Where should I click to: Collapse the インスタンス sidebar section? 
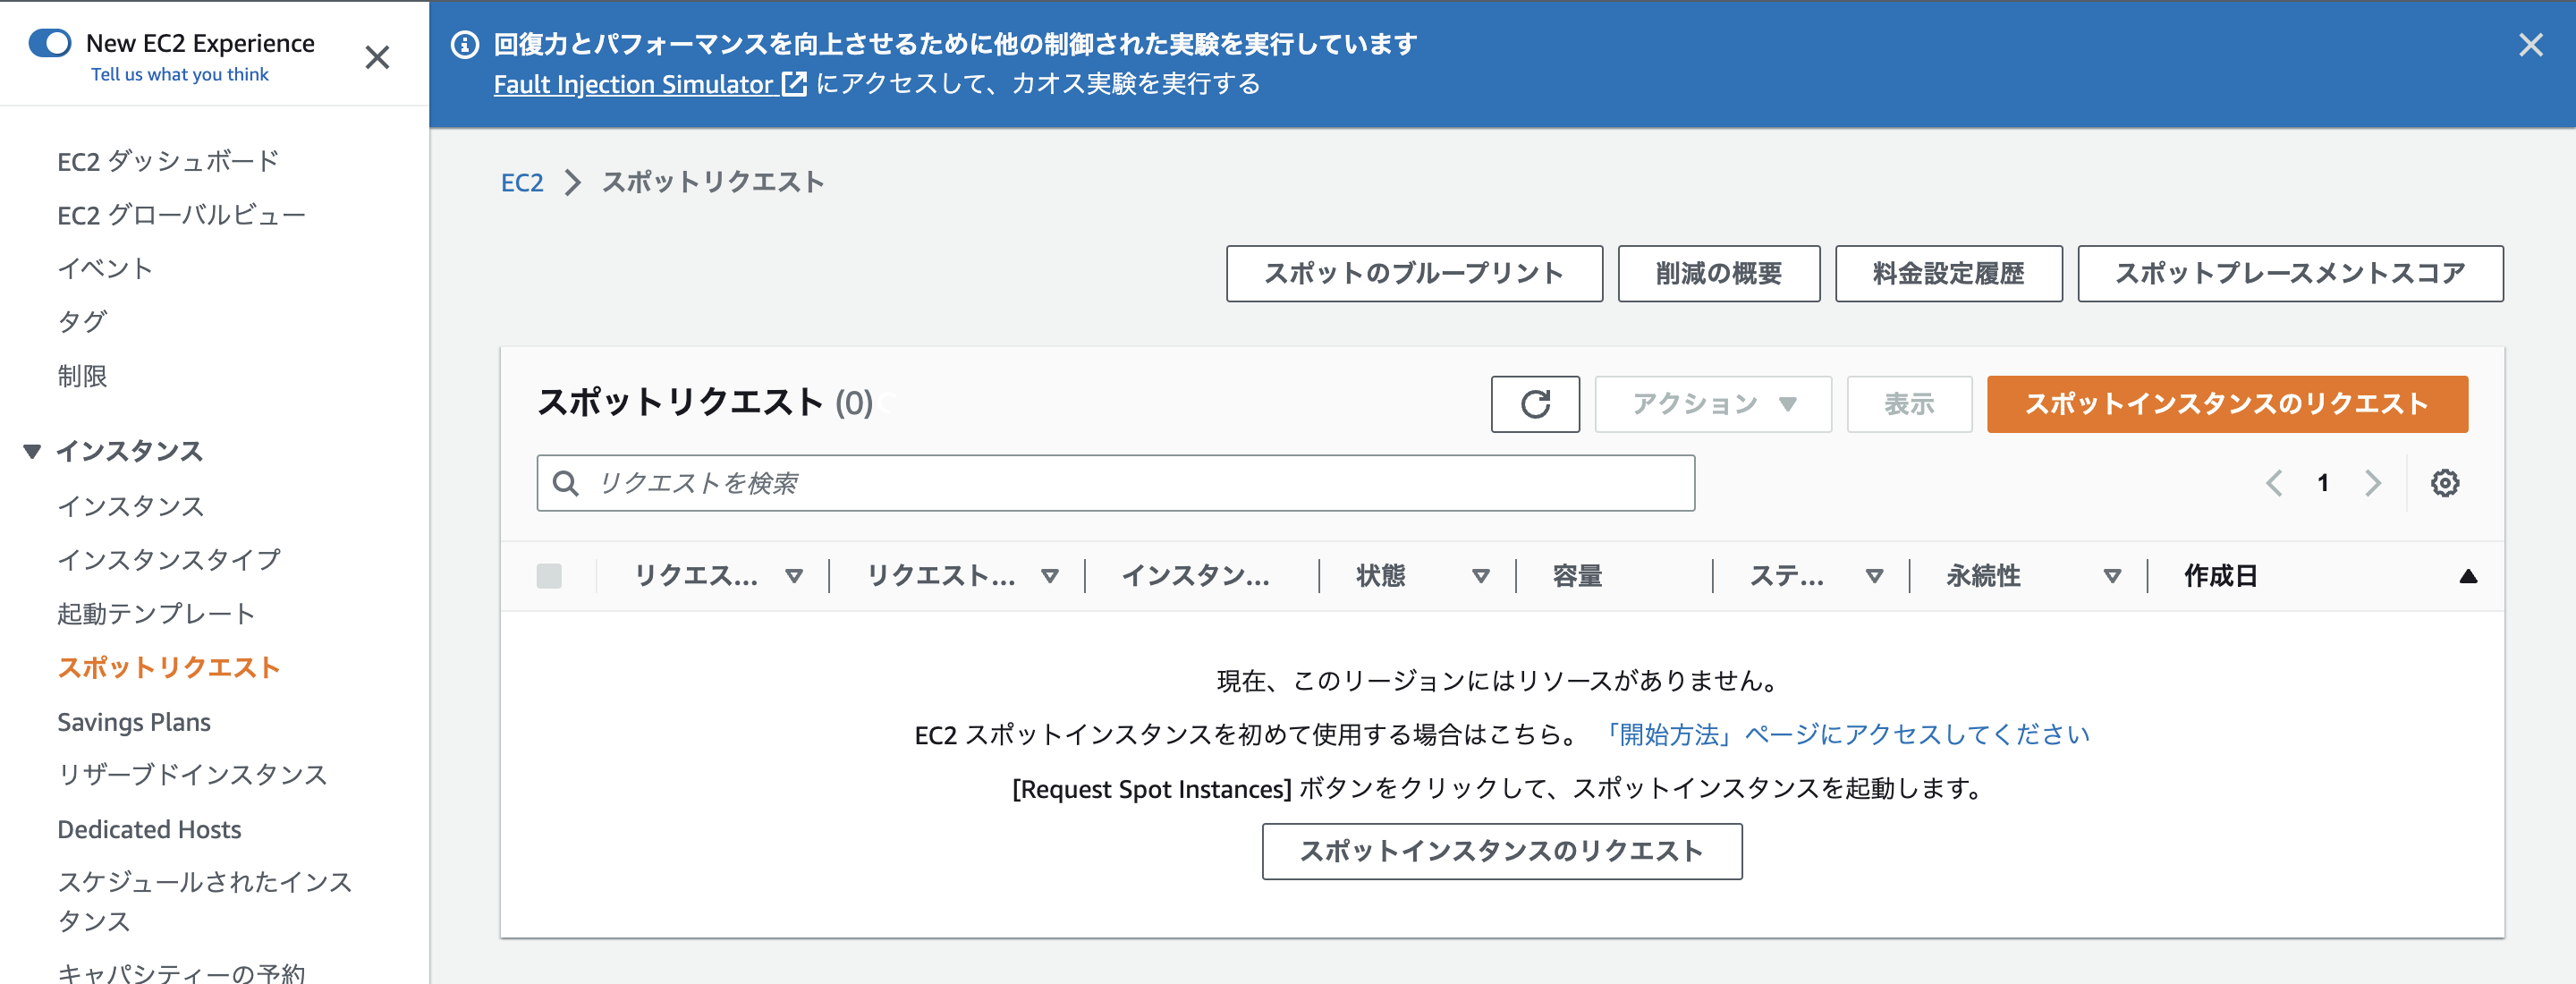(x=32, y=452)
